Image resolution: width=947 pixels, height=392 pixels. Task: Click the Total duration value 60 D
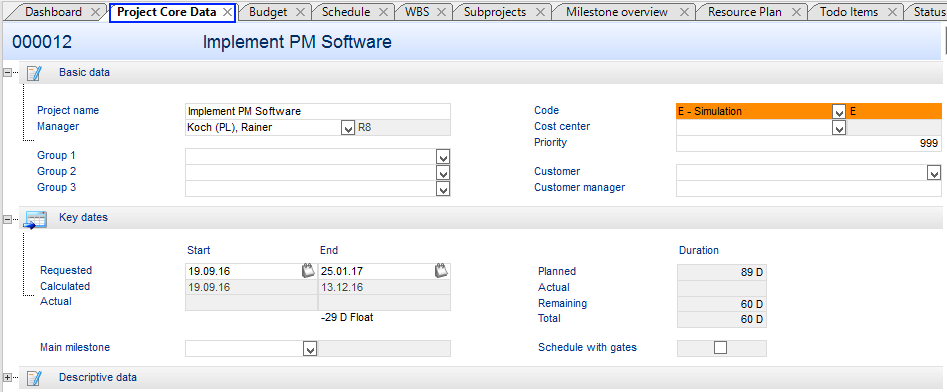(x=722, y=320)
